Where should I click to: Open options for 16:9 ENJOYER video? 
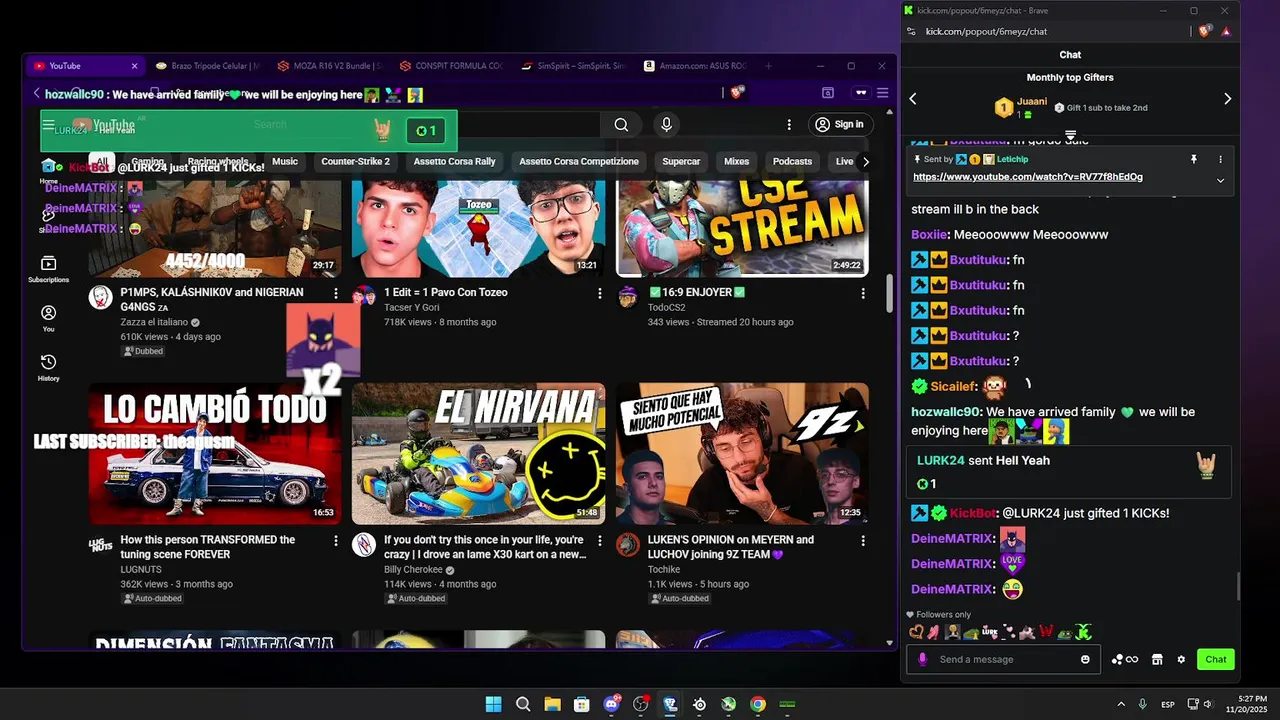(x=862, y=293)
